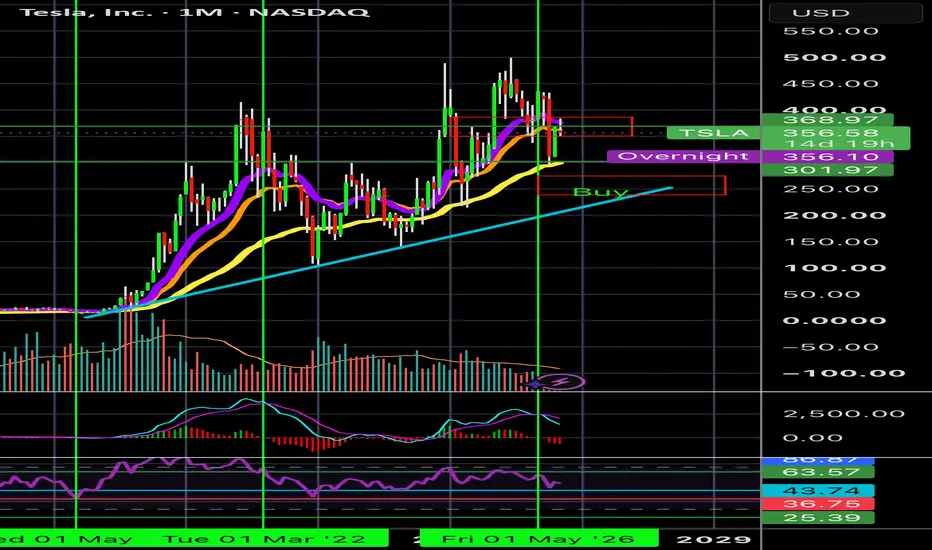
Task: Click the 0.00 MACD axis label
Action: (813, 438)
